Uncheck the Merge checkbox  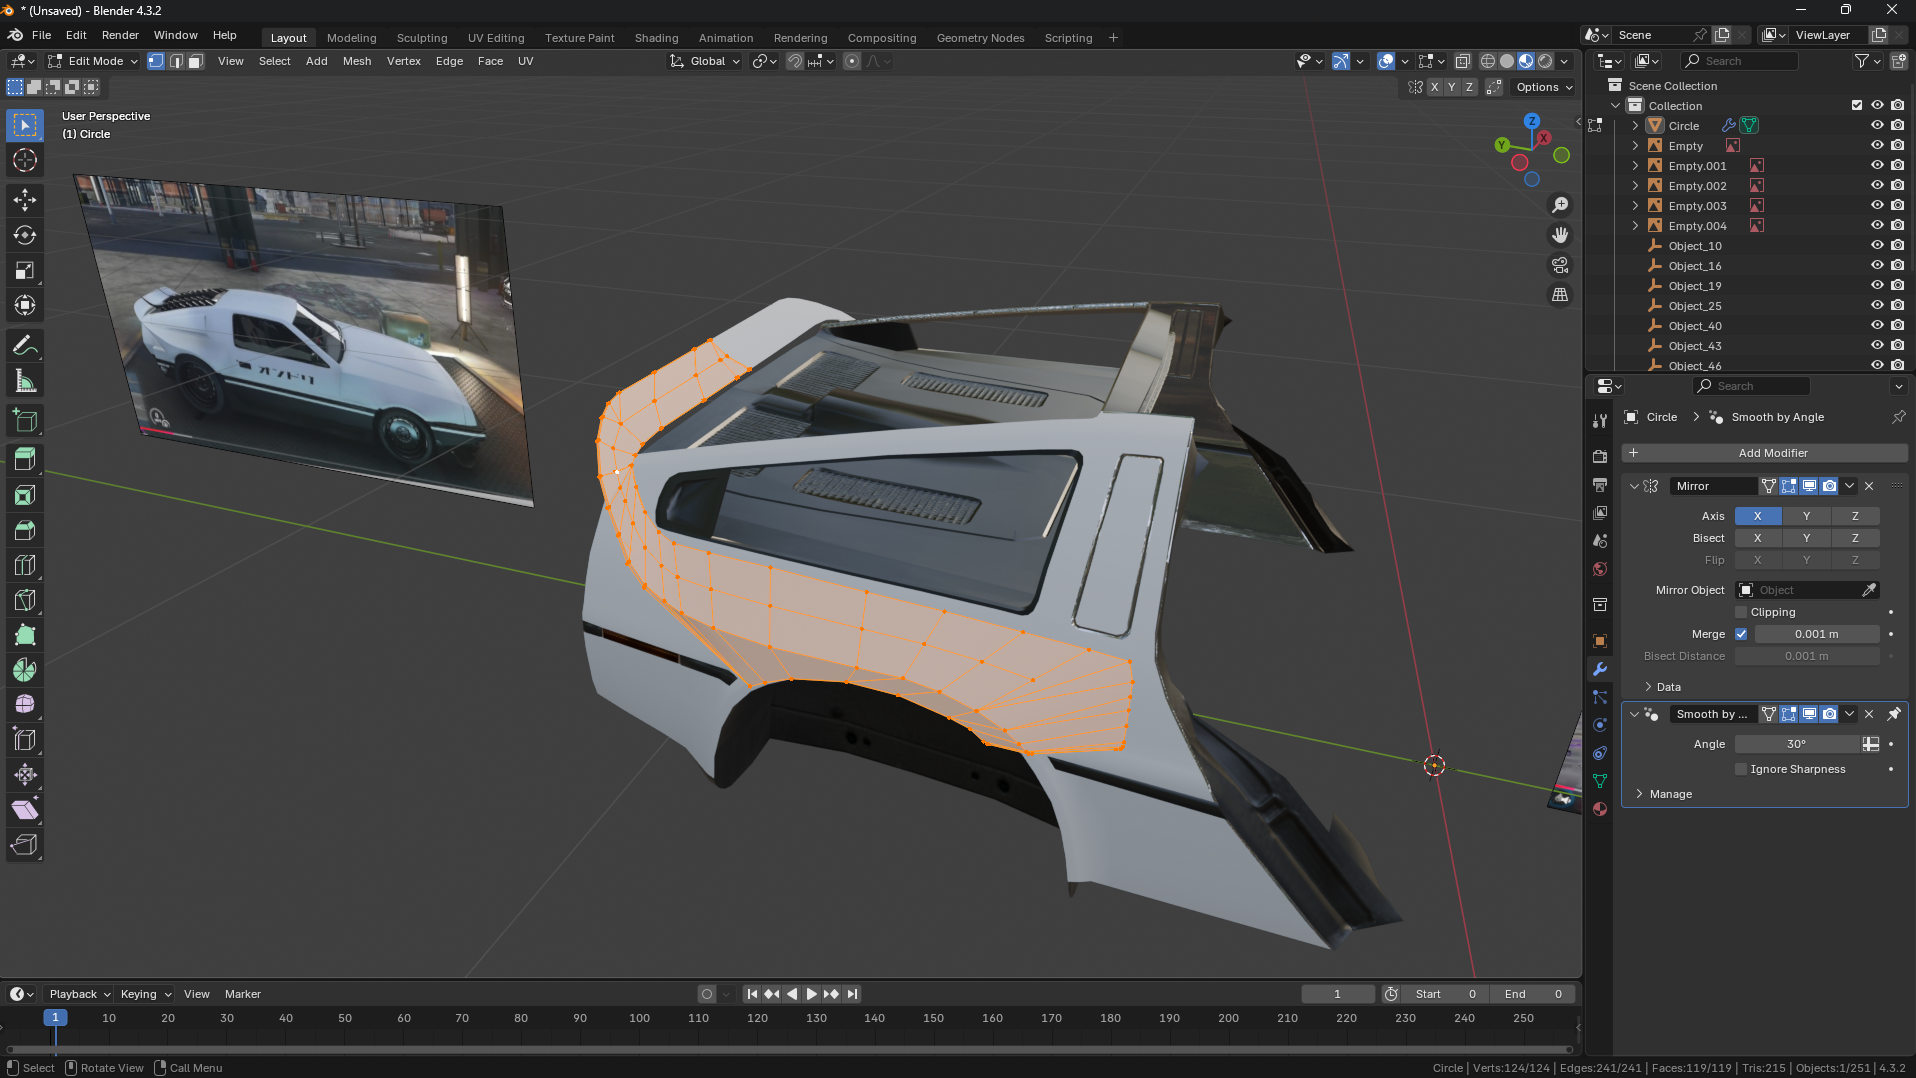[x=1741, y=634]
